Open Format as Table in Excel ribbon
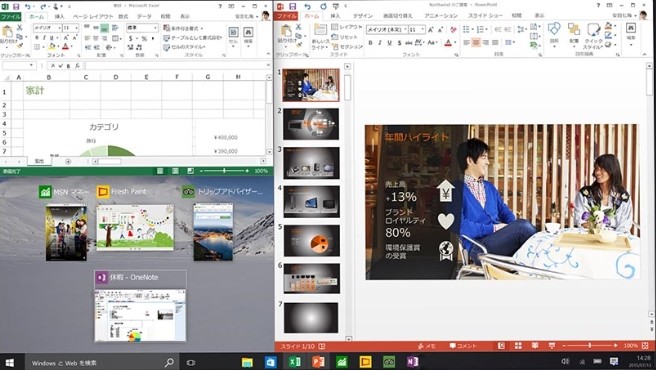Image resolution: width=656 pixels, height=370 pixels. pos(192,38)
